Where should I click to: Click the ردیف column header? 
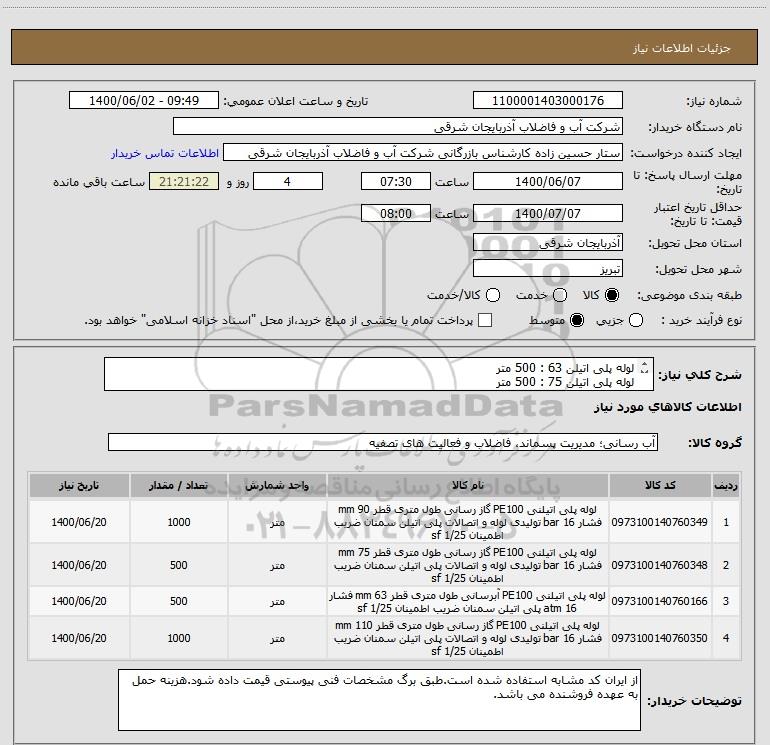click(x=726, y=485)
